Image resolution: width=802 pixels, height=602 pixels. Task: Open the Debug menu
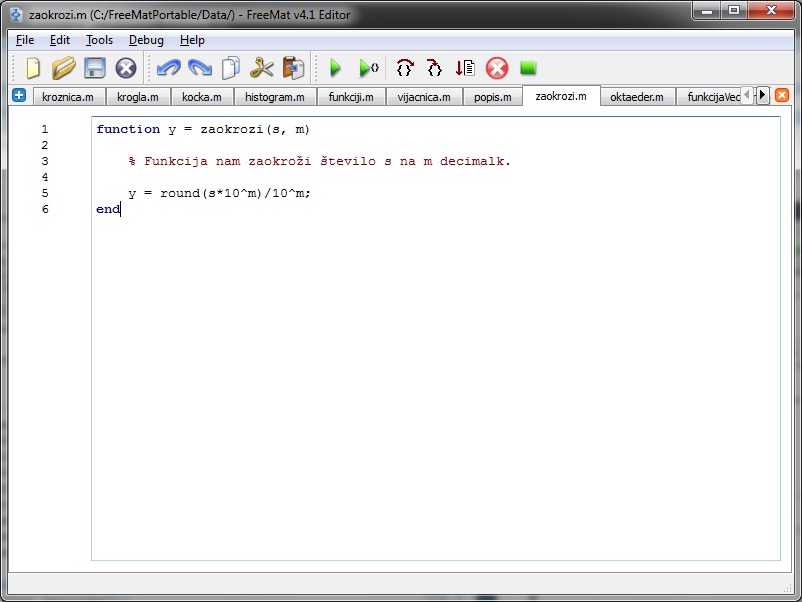click(146, 40)
